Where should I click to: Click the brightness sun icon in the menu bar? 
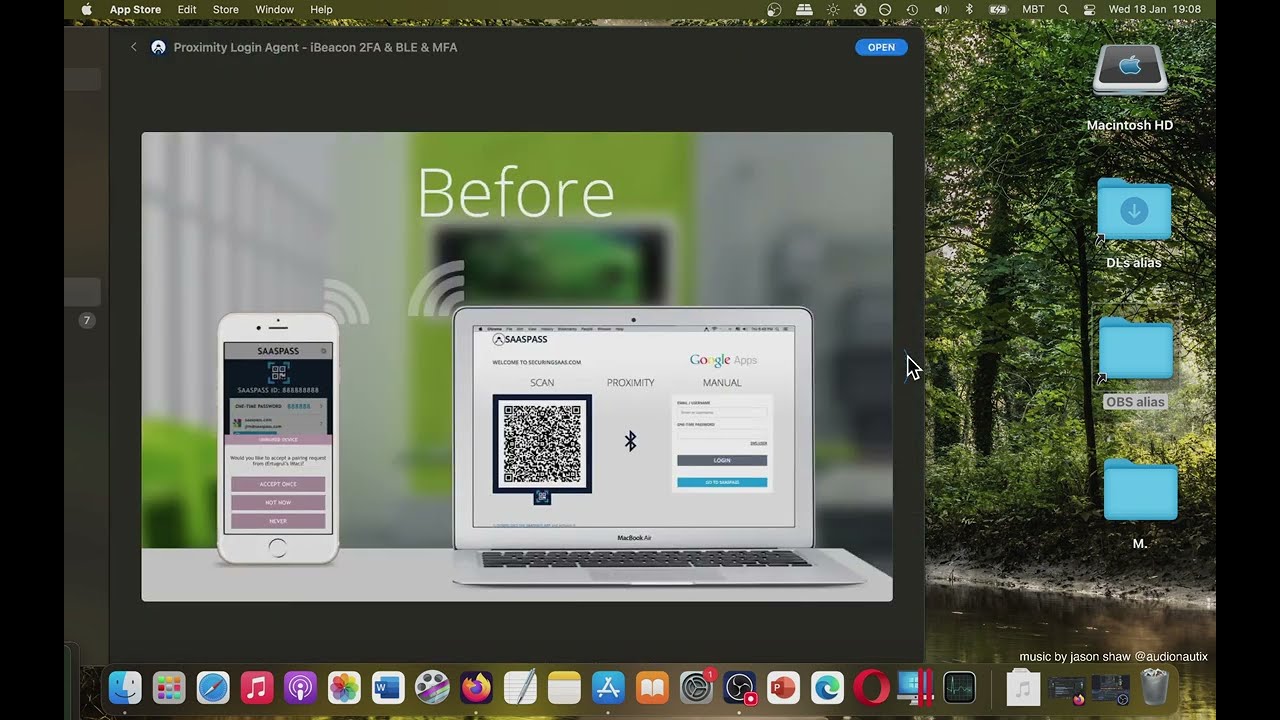pos(833,9)
